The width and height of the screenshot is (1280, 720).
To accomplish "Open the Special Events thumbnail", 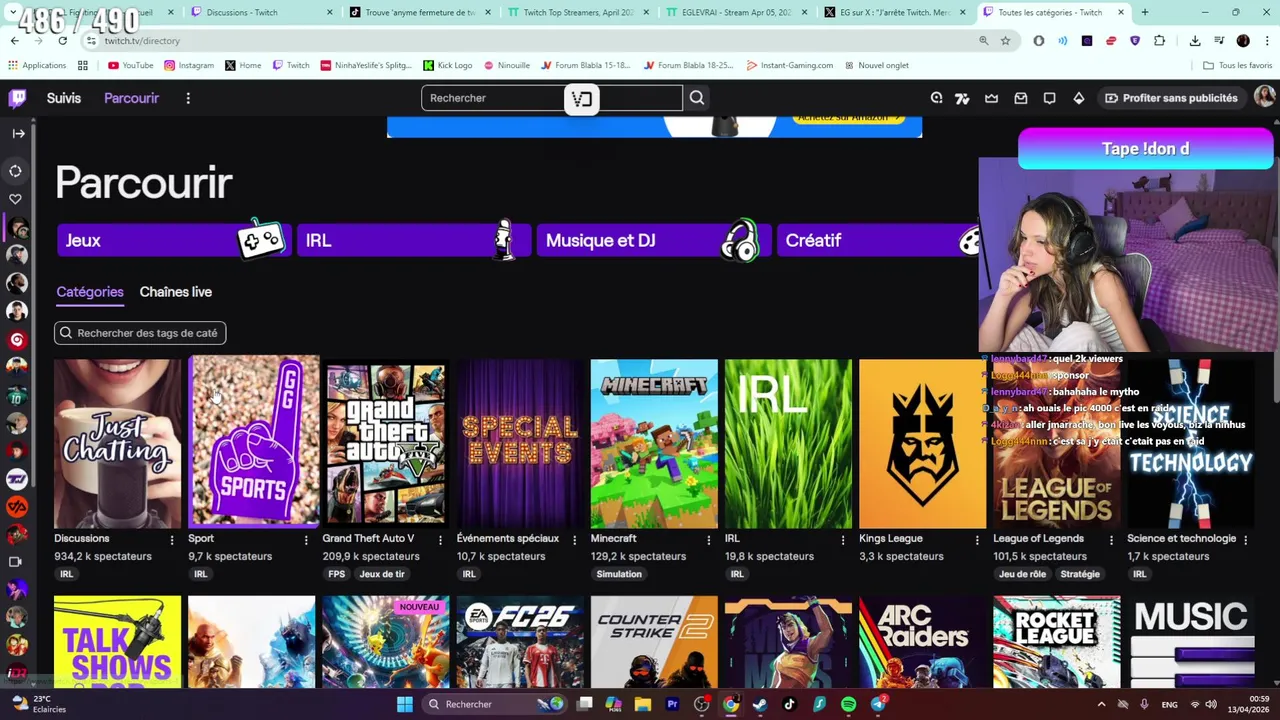I will (x=520, y=444).
